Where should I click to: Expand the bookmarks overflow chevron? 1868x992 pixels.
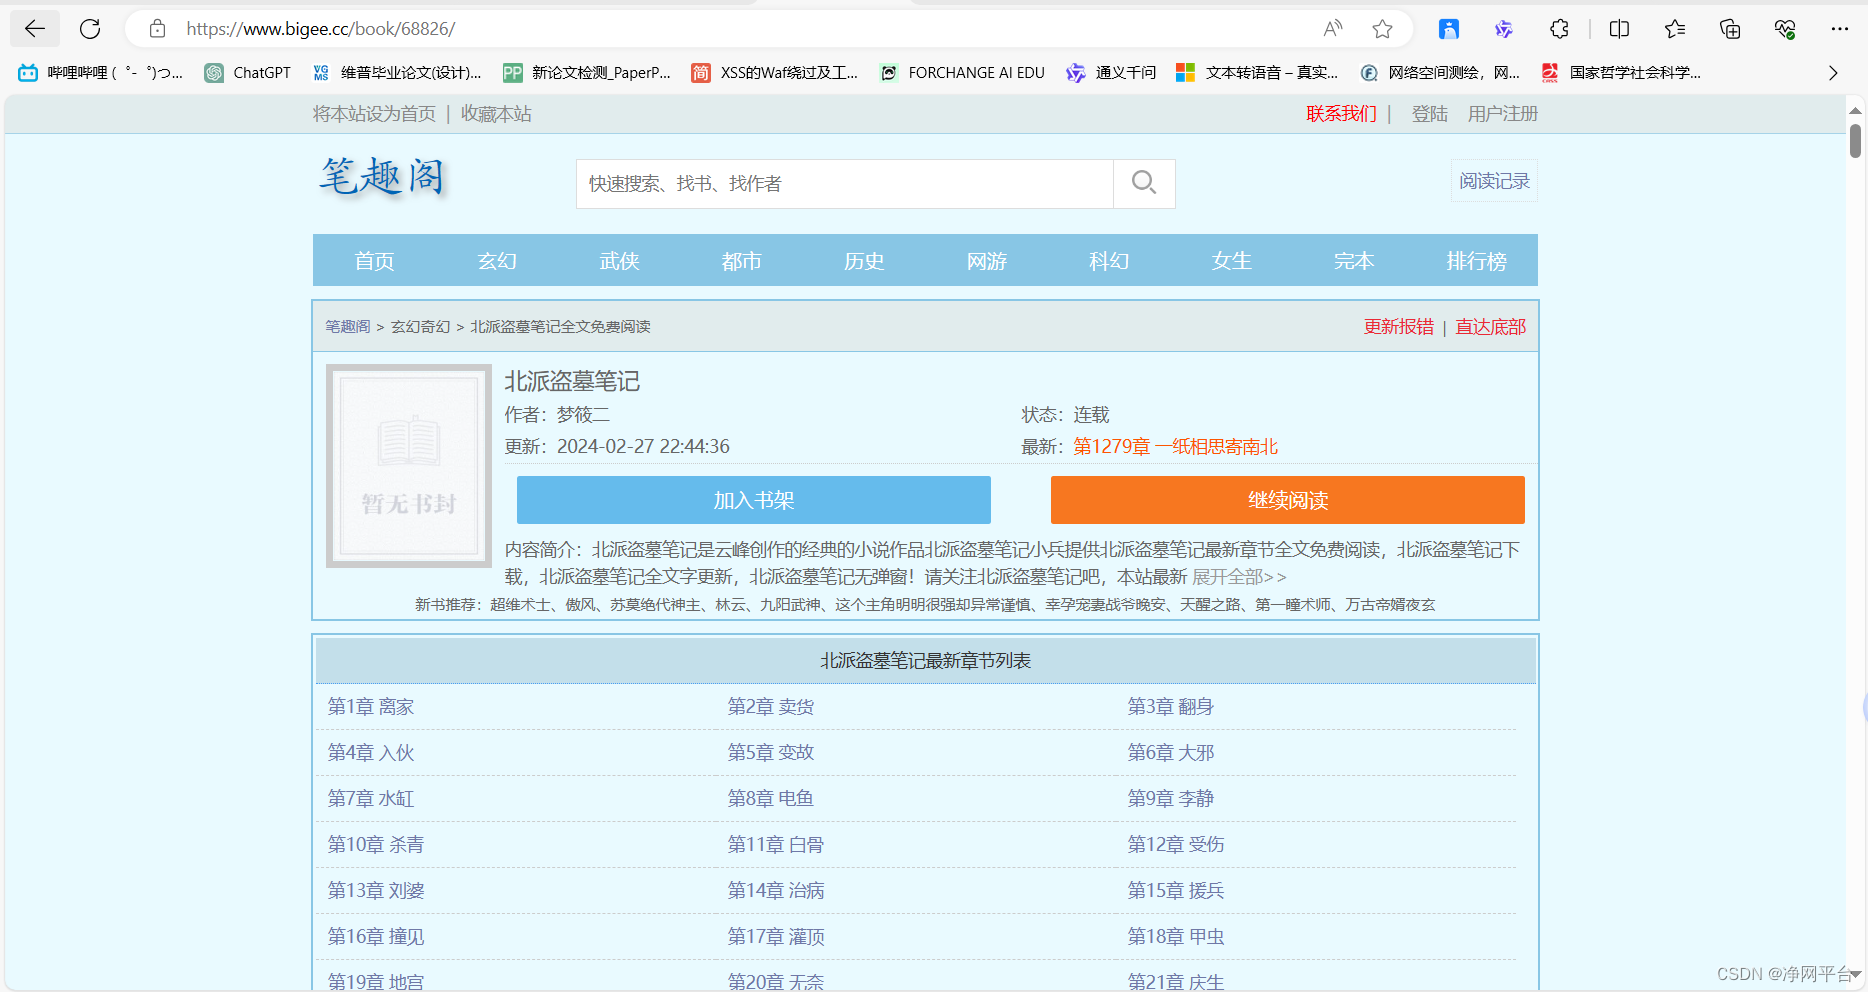click(1833, 73)
